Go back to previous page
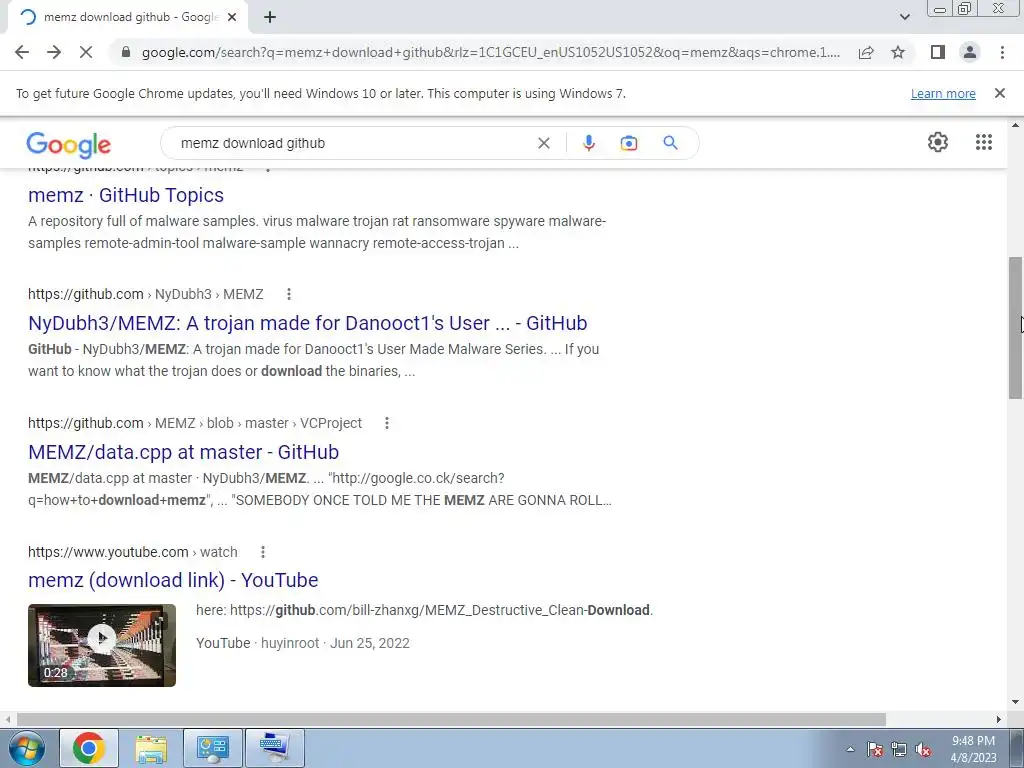Screen dimensions: 1024x768 point(22,52)
